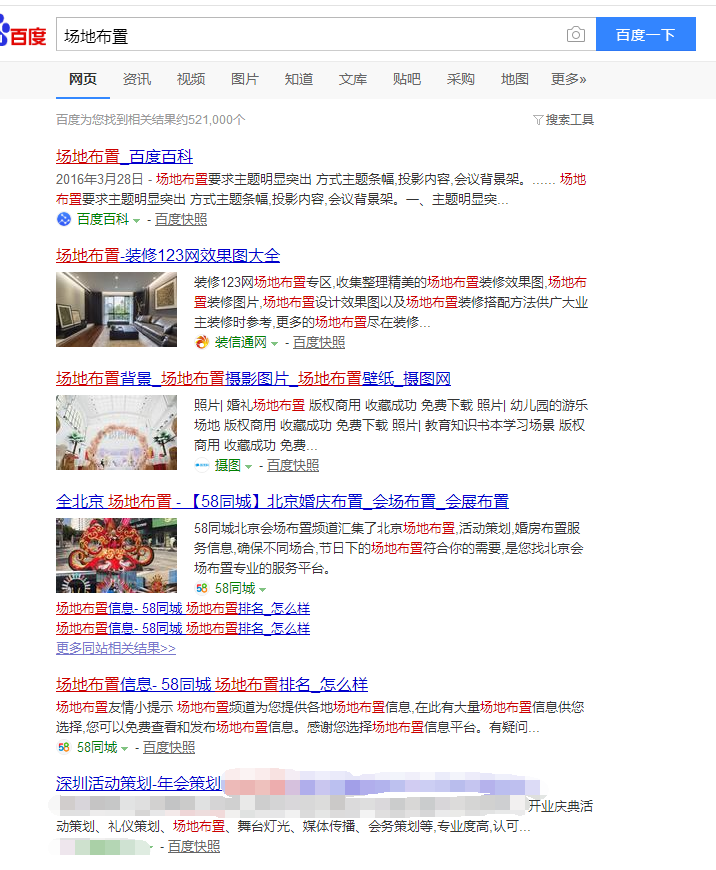Click first 场地布置信息 sub-link under 58同城
The height and width of the screenshot is (870, 716).
click(x=183, y=608)
